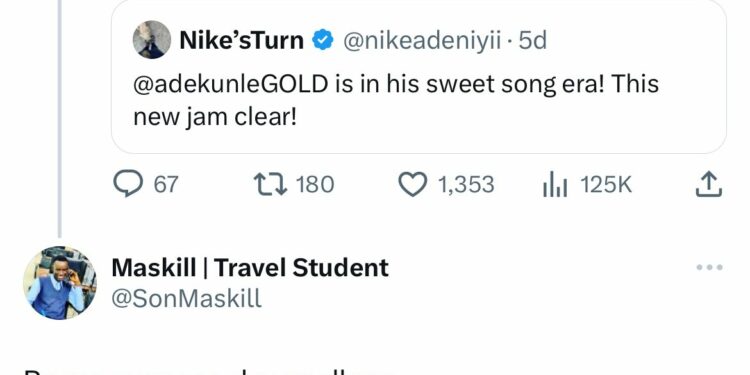The width and height of the screenshot is (750, 375).
Task: Click the 5d timestamp on quoted tweet
Action: pyautogui.click(x=532, y=41)
